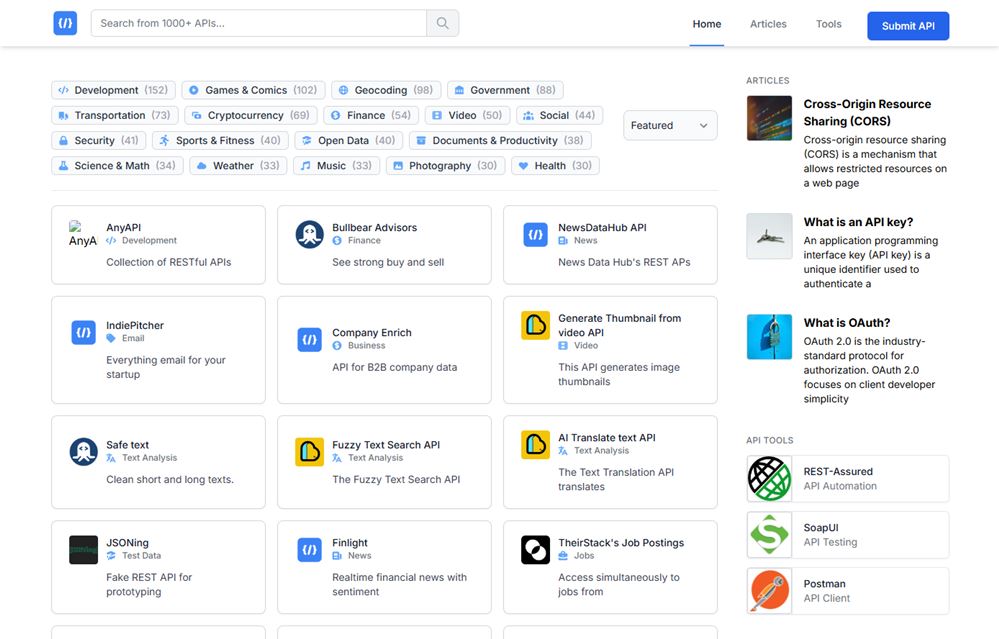
Task: Open the Company Enrich title
Action: pyautogui.click(x=371, y=333)
